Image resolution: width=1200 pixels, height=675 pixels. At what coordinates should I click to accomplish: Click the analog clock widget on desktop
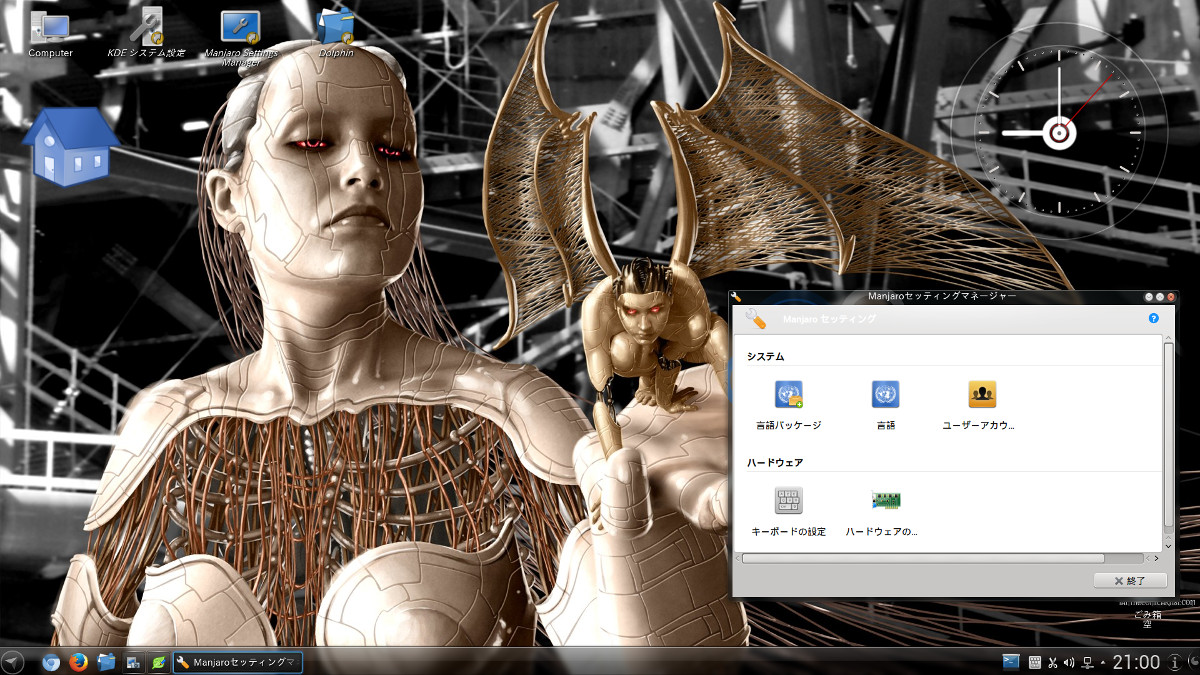pos(1059,131)
